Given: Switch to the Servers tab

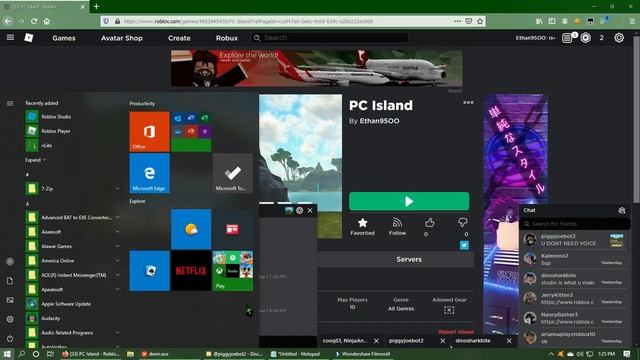Looking at the screenshot, I should 409,259.
